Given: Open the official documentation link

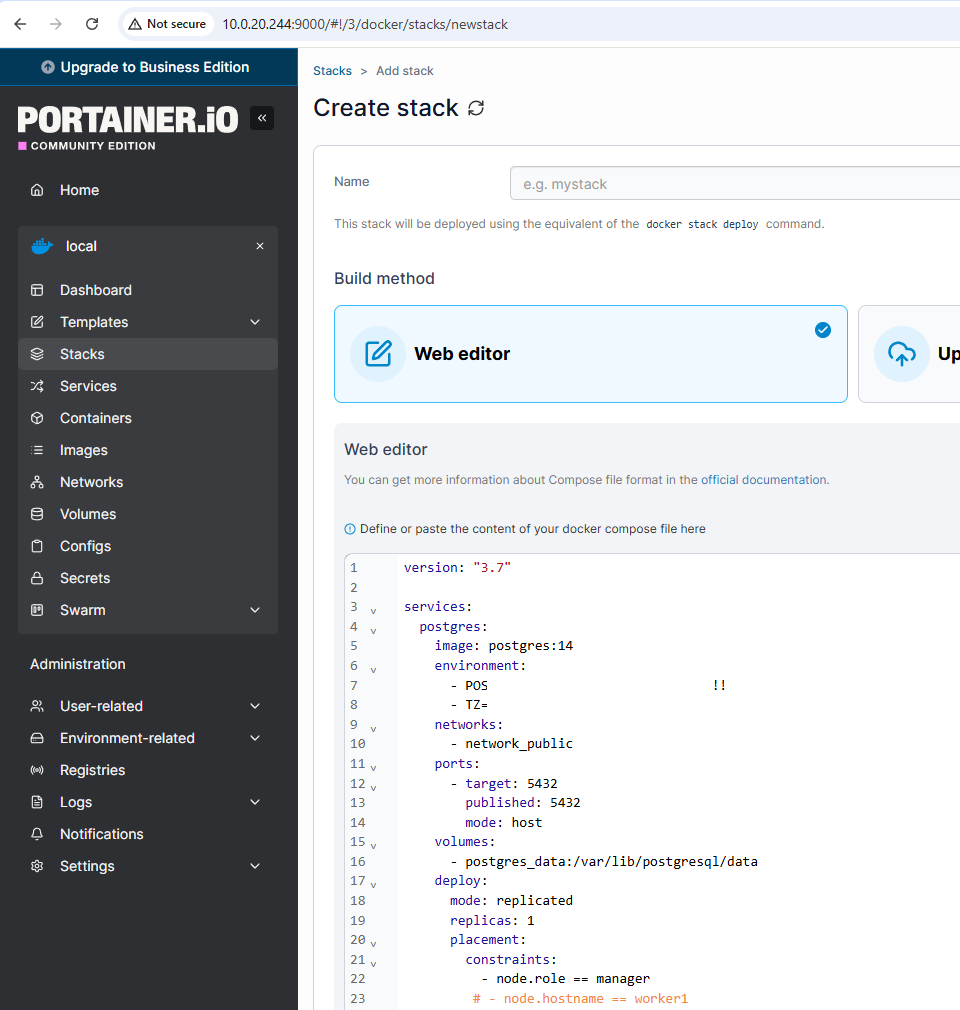Looking at the screenshot, I should (x=763, y=480).
